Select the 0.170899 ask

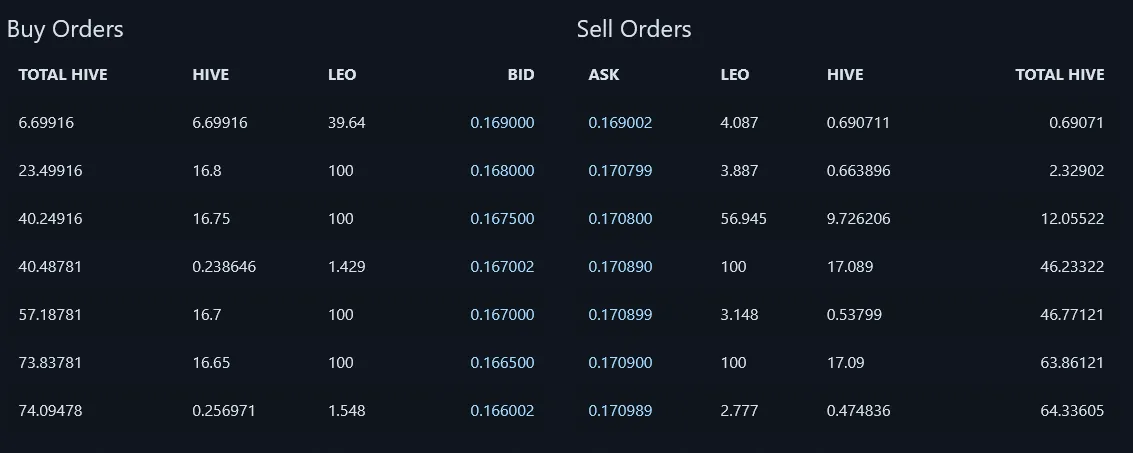pyautogui.click(x=620, y=314)
